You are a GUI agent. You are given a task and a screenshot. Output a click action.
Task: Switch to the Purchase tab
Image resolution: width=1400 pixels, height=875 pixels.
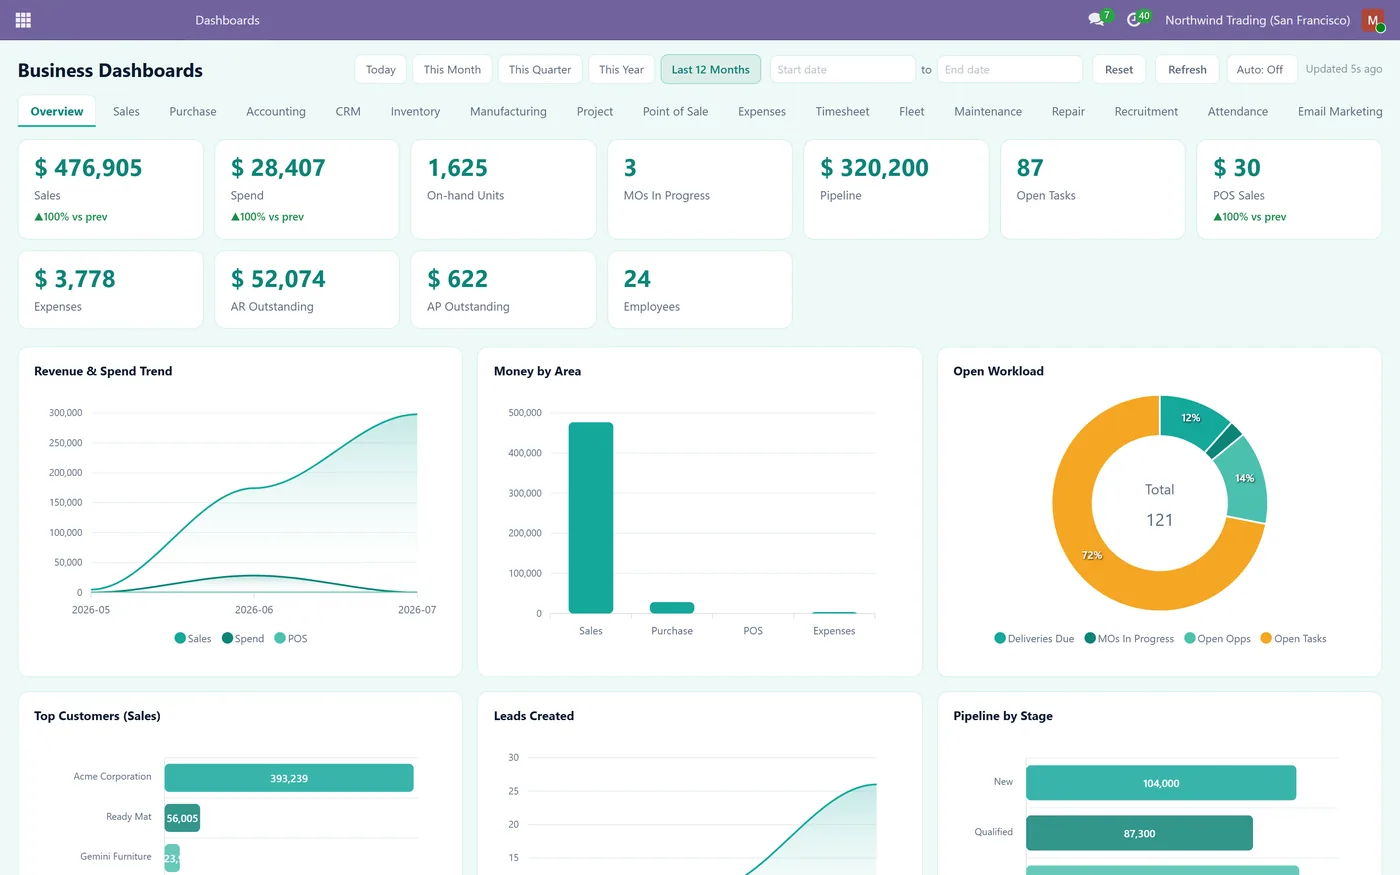click(x=193, y=111)
